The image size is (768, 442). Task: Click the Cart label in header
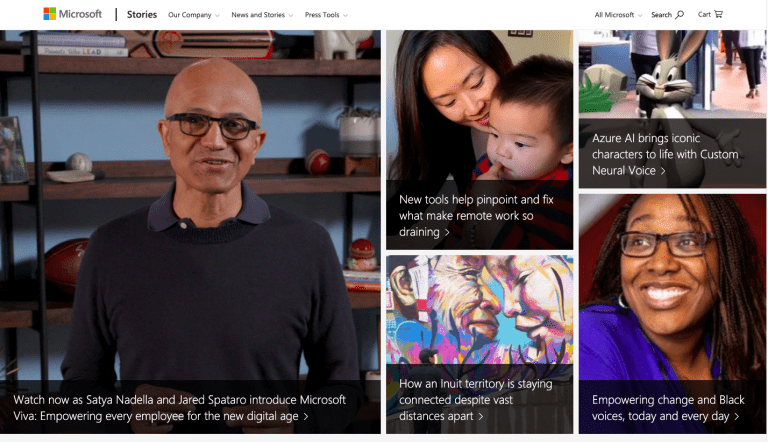coord(704,14)
